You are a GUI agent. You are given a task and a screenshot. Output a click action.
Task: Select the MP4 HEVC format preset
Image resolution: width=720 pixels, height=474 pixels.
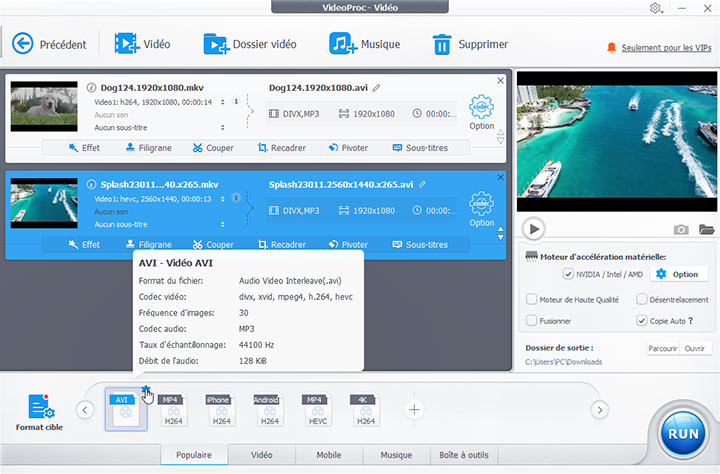317,409
